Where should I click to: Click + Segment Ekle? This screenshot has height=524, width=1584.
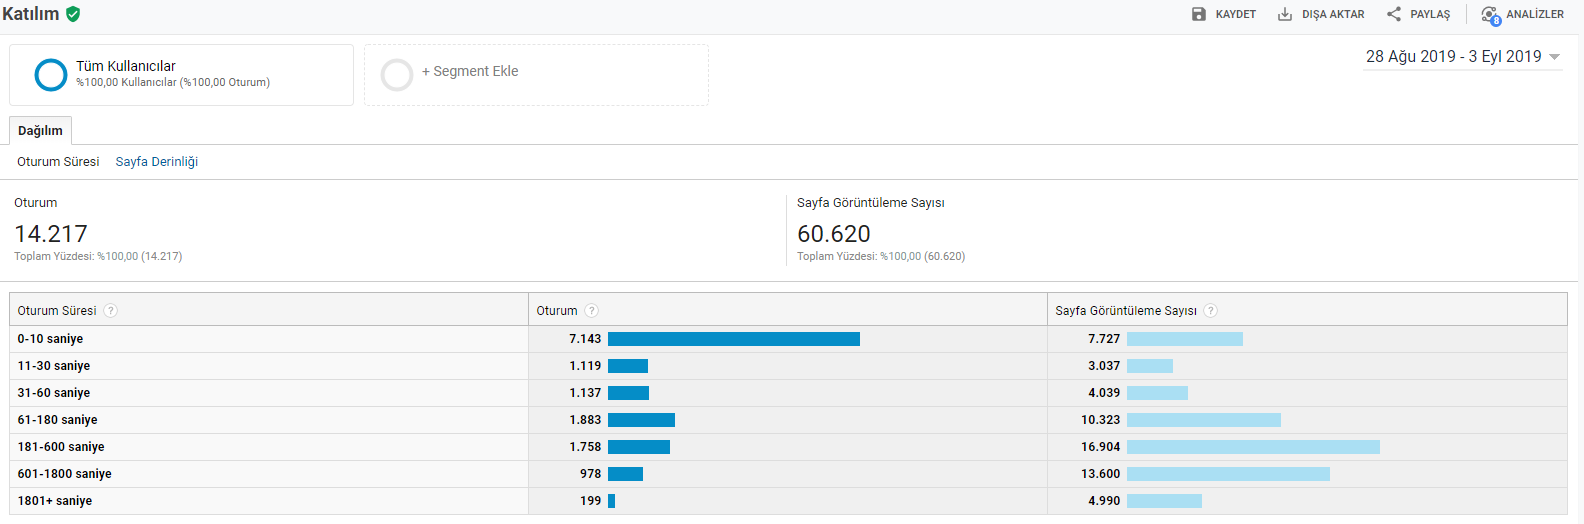[470, 72]
